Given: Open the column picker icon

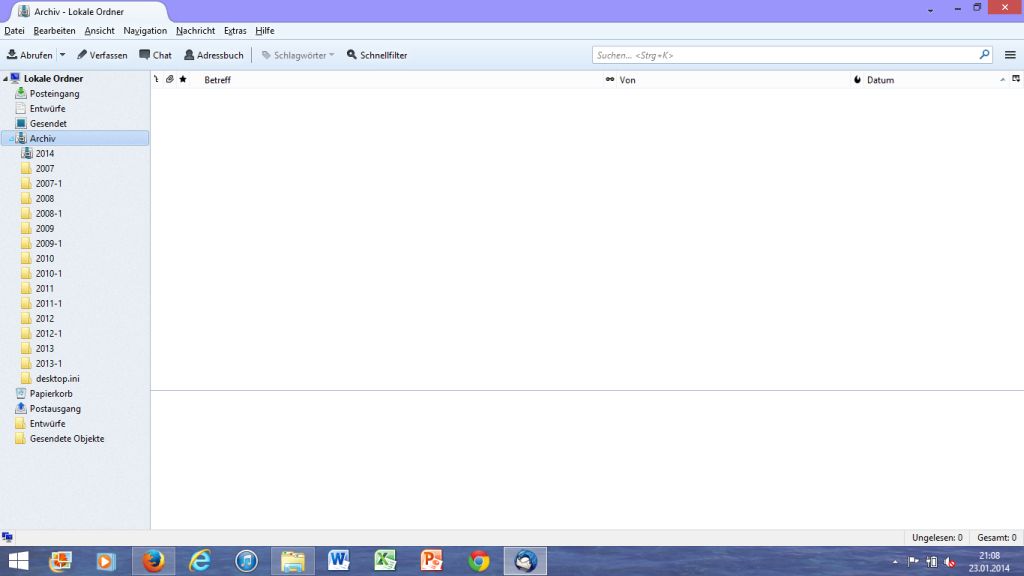Looking at the screenshot, I should coord(1016,79).
